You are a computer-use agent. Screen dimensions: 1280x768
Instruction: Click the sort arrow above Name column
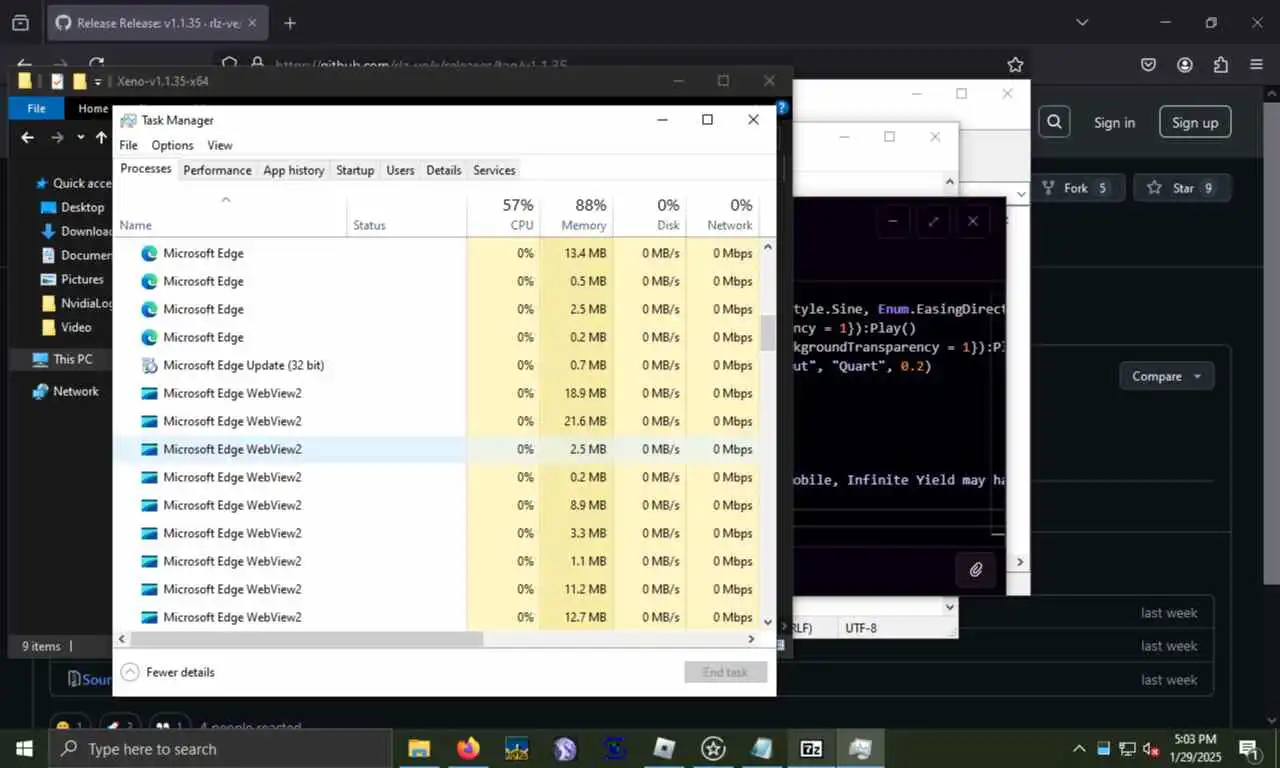coord(226,200)
